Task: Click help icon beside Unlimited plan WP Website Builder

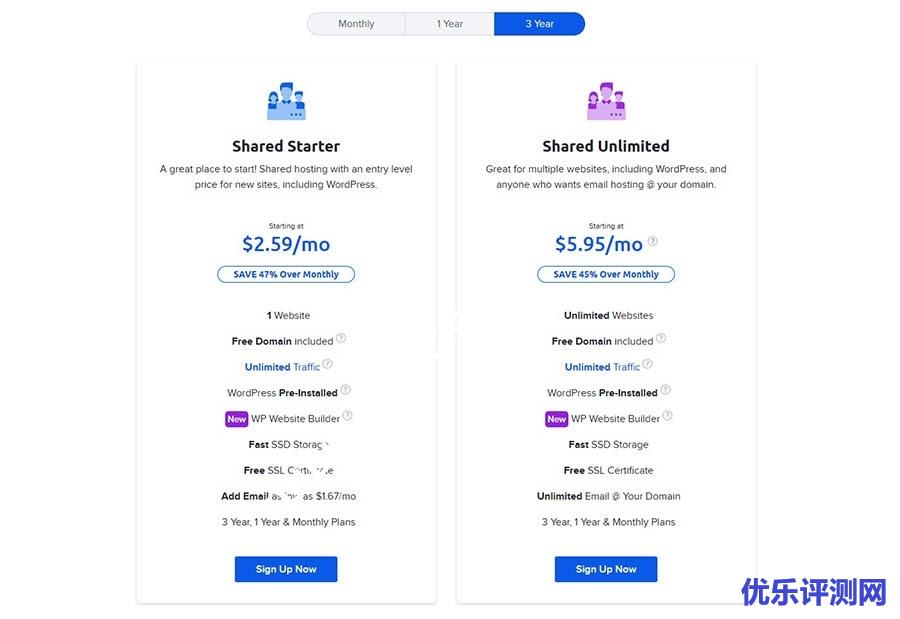Action: (668, 415)
